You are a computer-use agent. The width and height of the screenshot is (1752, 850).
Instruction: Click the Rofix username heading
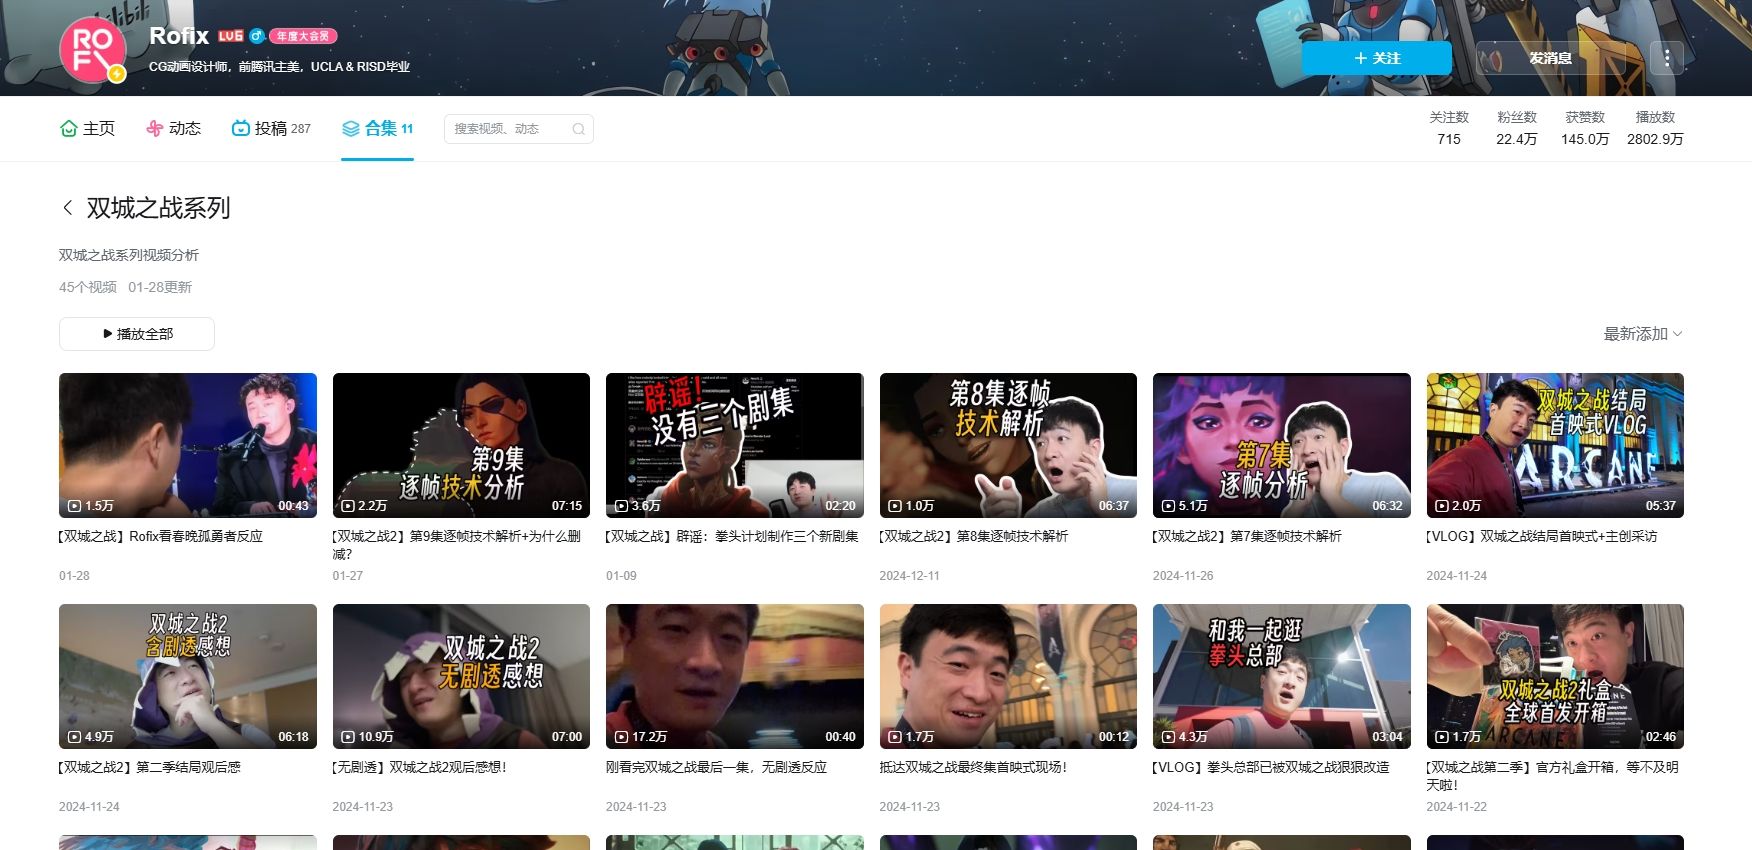tap(179, 36)
